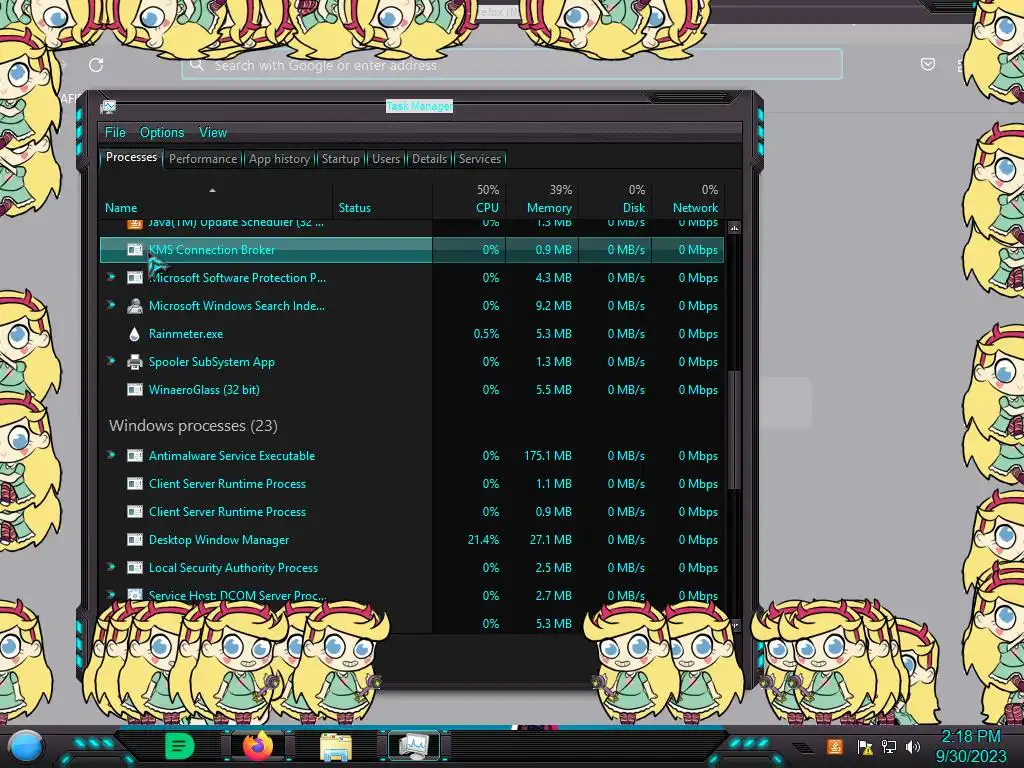Open the Action Center flag tray icon
The image size is (1024, 768).
(x=865, y=746)
